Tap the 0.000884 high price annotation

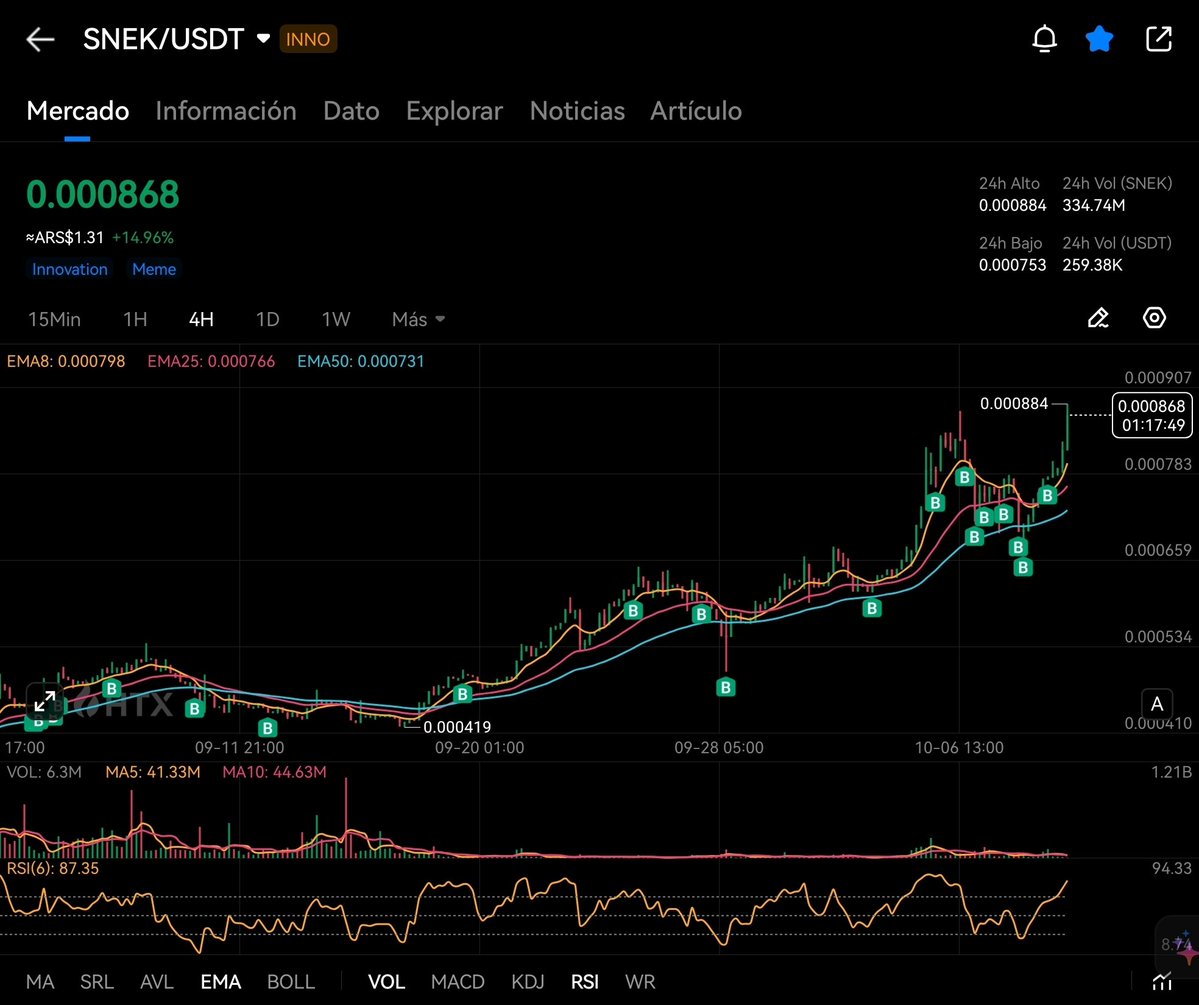point(1014,403)
